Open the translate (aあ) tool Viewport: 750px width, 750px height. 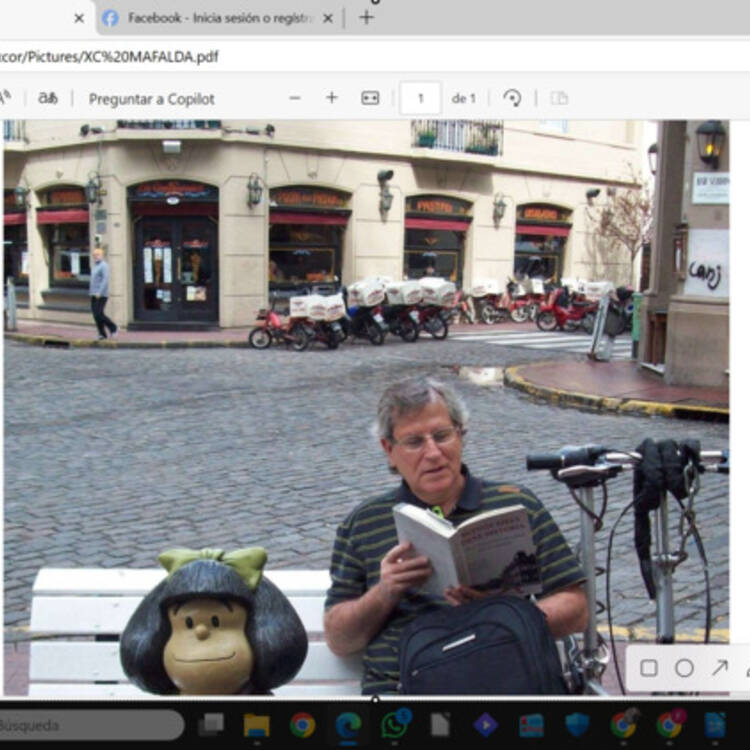click(x=48, y=98)
